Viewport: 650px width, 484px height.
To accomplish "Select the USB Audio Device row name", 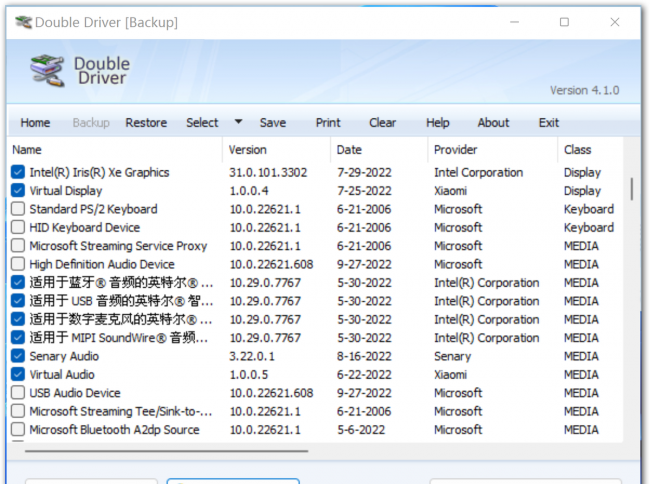I will point(75,393).
